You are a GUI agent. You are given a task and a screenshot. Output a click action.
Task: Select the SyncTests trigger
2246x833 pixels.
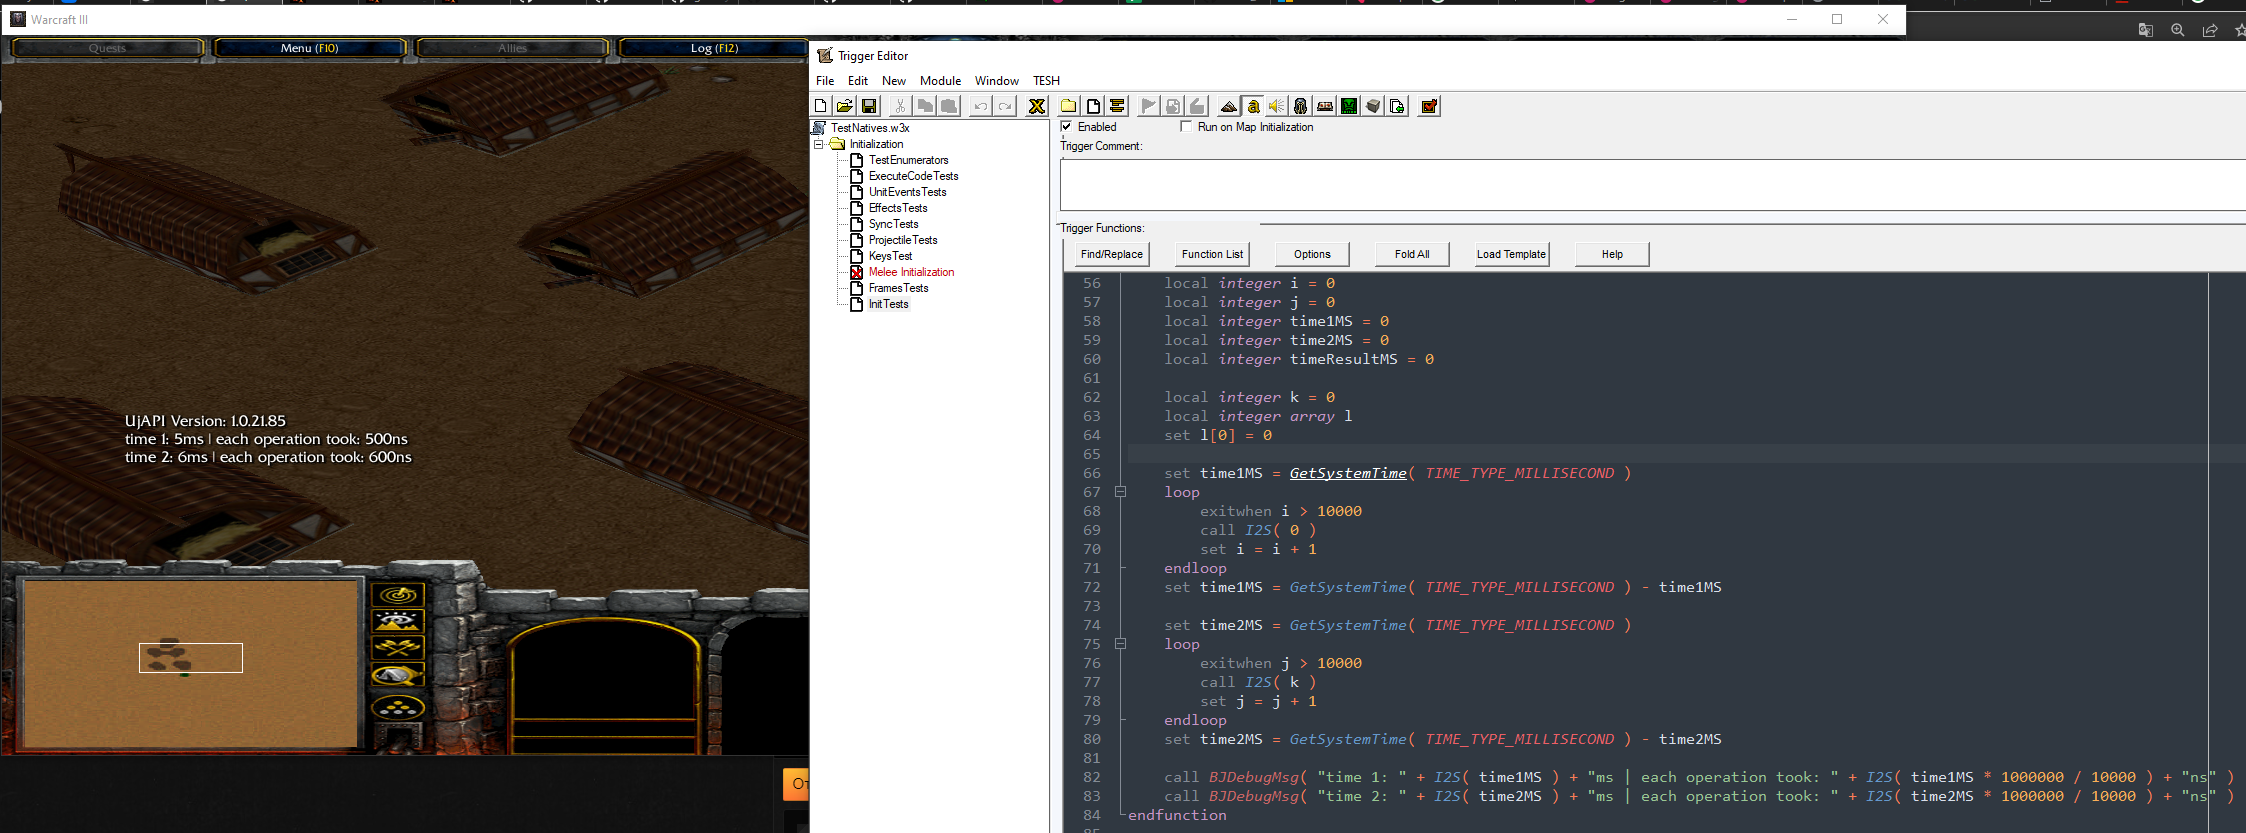click(893, 224)
